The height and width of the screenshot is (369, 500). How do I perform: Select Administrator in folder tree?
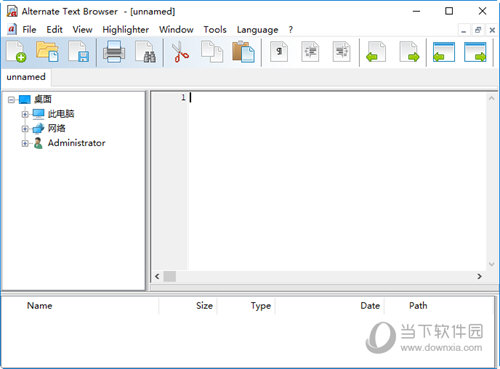point(76,143)
